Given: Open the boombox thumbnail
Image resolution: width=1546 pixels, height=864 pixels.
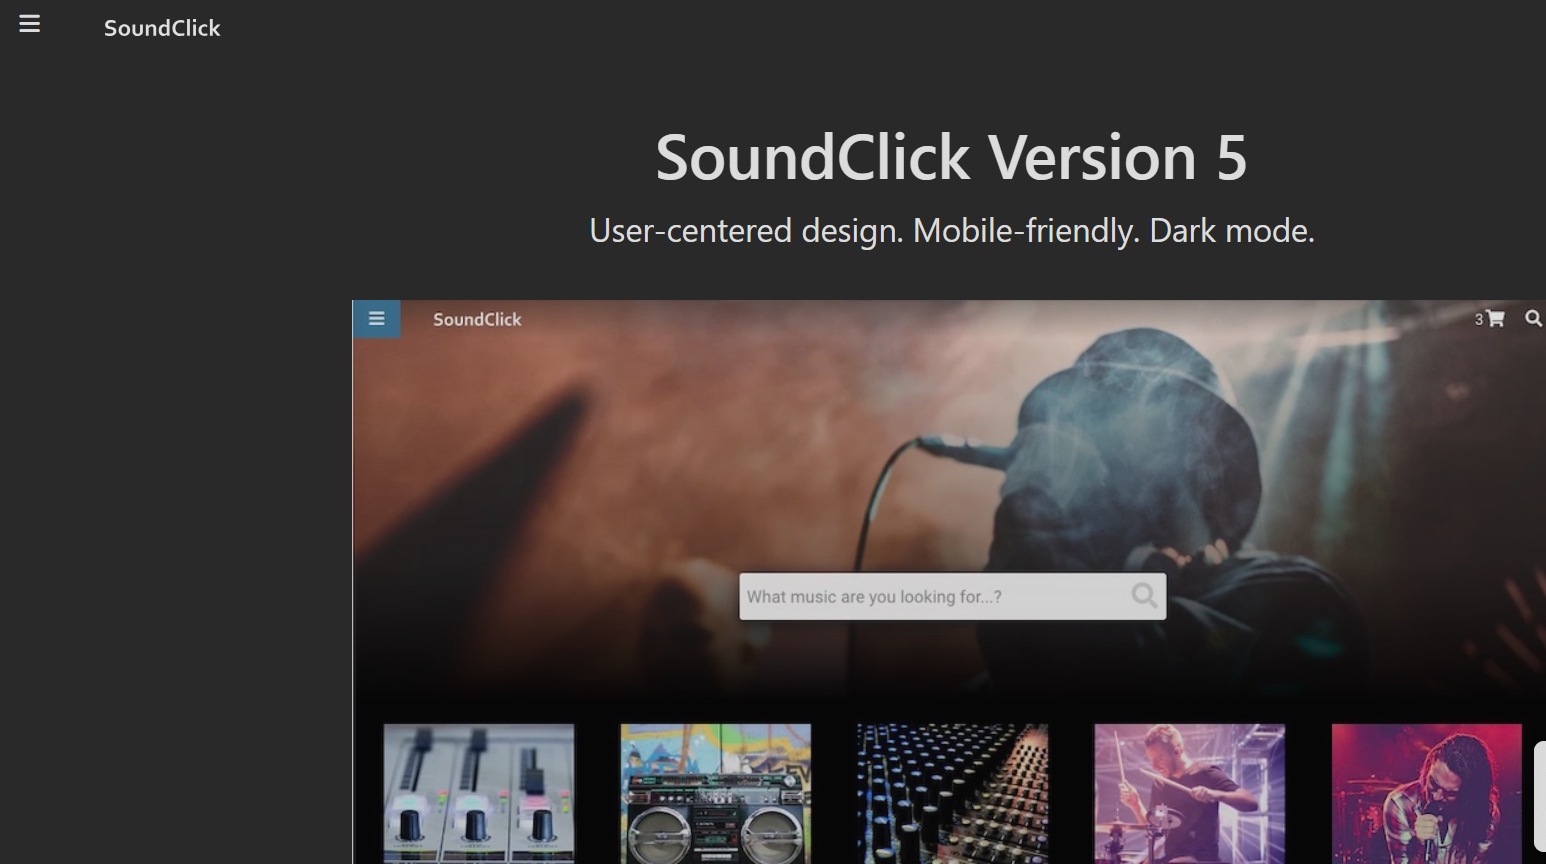Looking at the screenshot, I should click(x=716, y=794).
